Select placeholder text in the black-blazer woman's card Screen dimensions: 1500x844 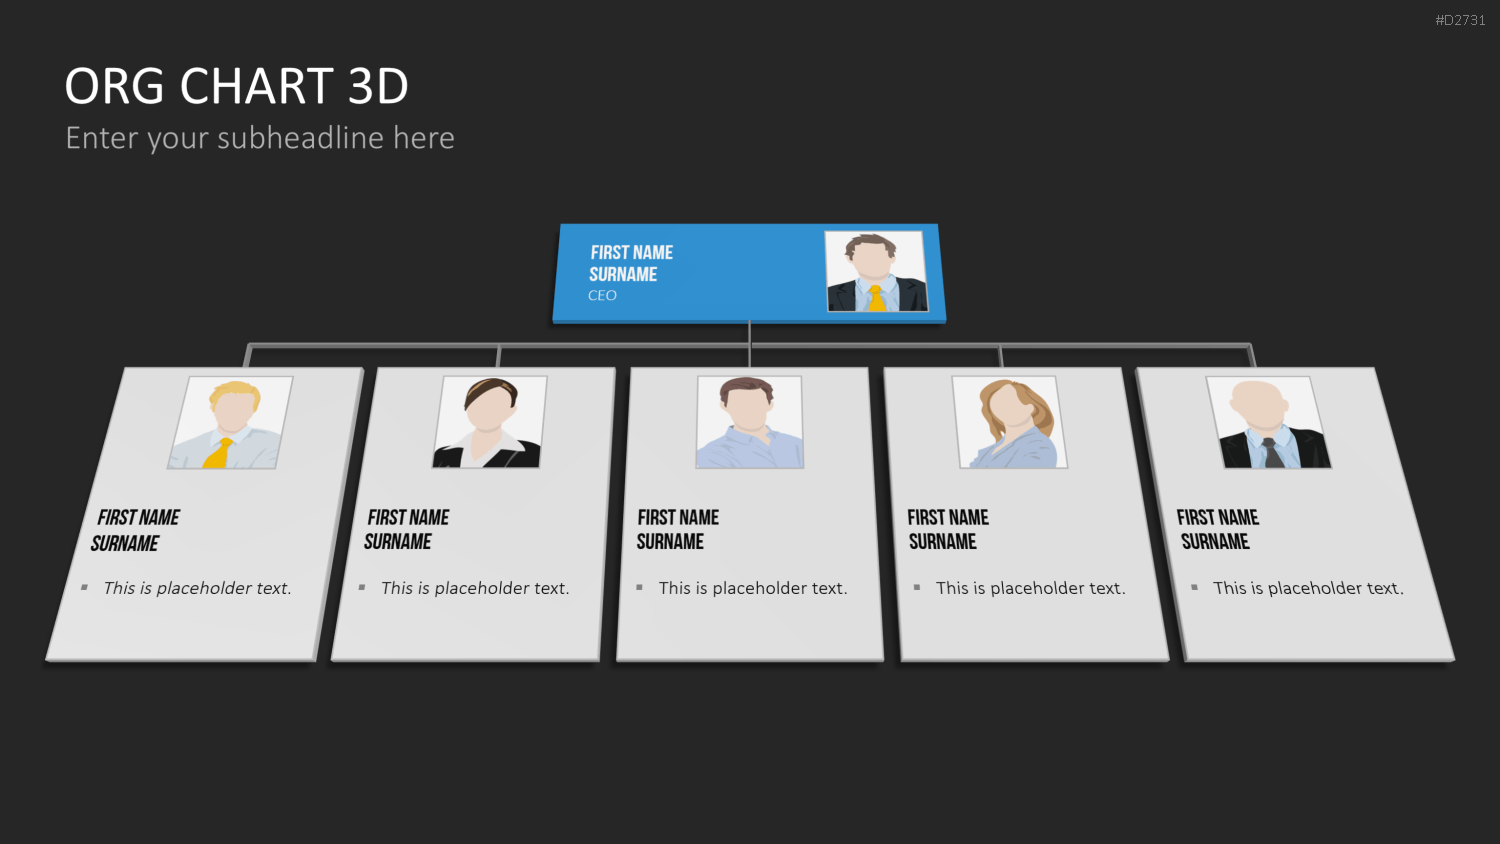(475, 588)
